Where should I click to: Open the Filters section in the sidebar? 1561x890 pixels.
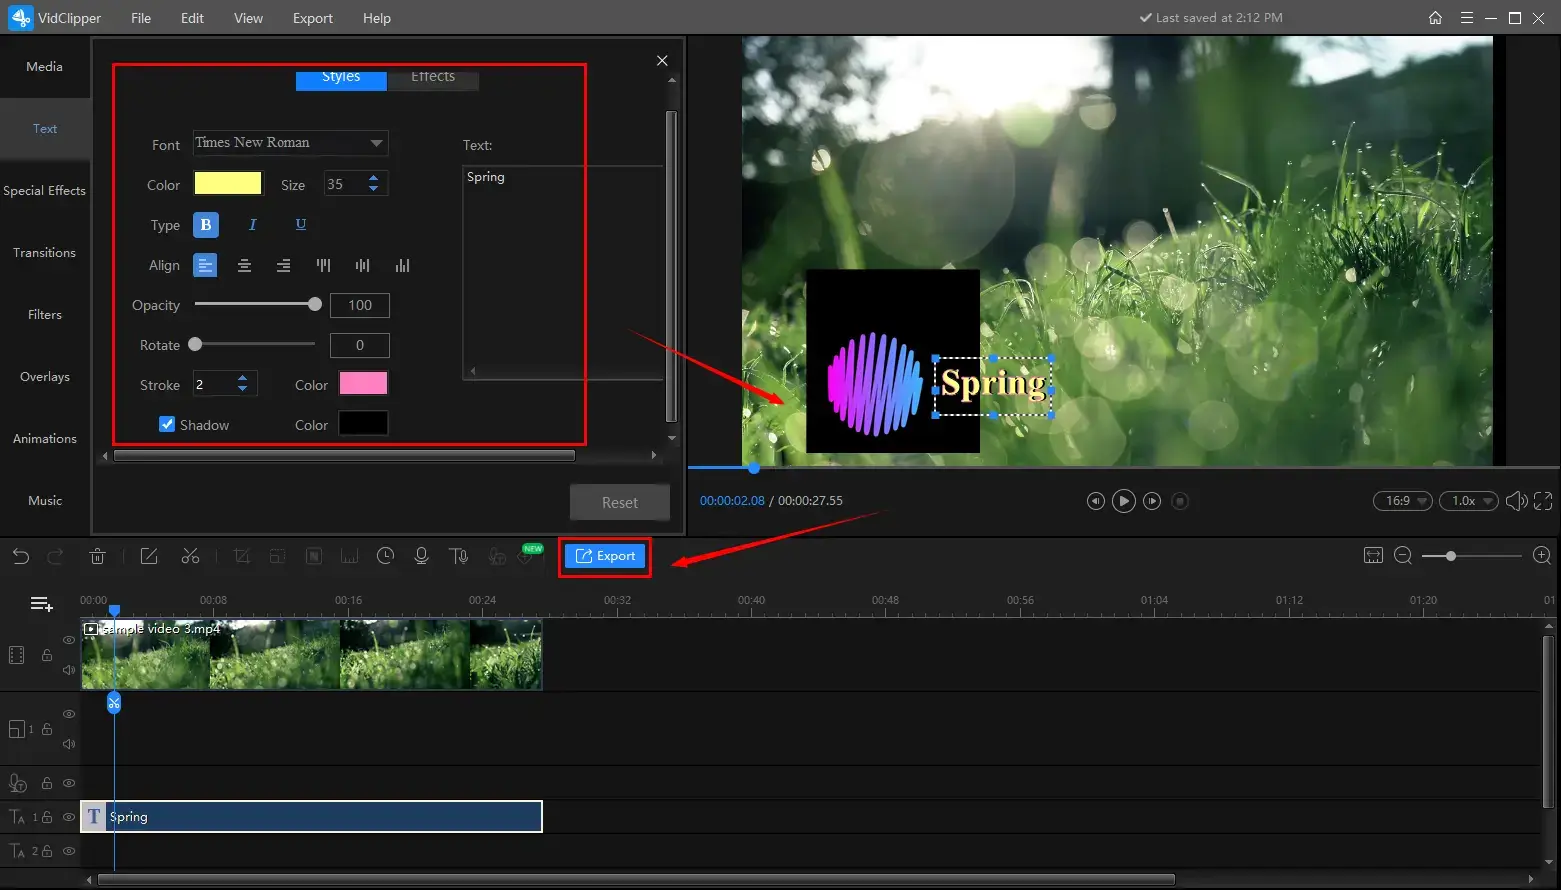[x=45, y=315]
